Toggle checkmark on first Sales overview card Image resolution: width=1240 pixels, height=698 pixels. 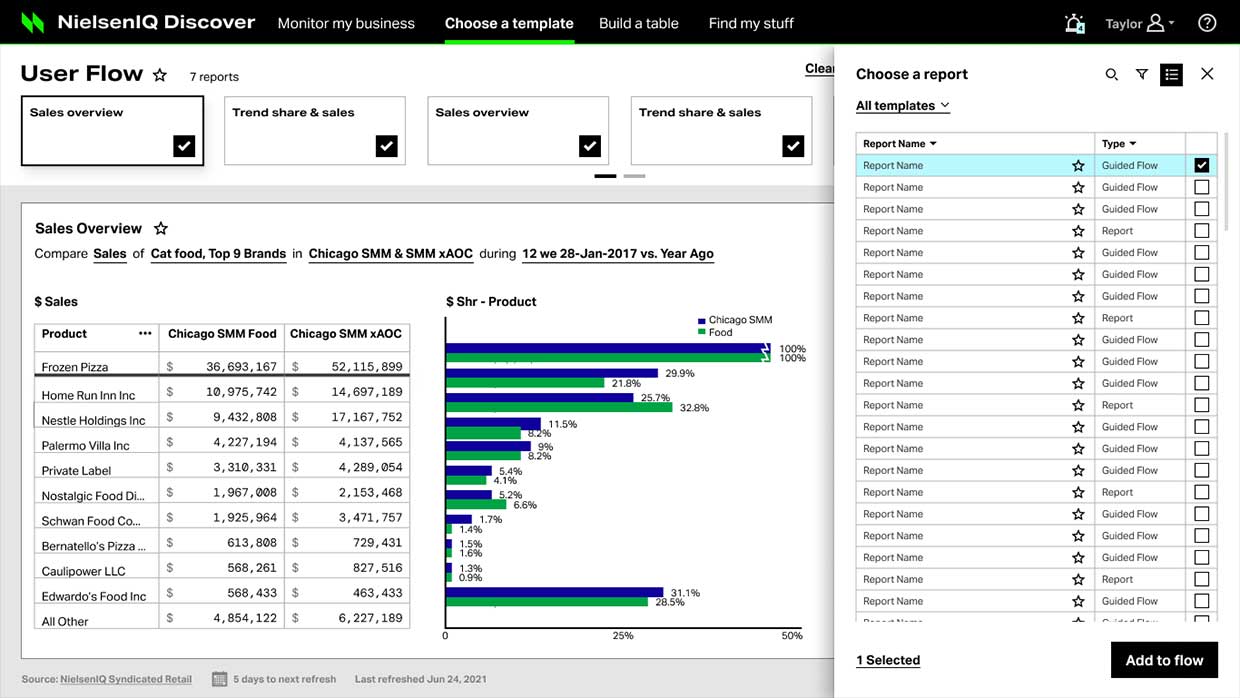[184, 146]
